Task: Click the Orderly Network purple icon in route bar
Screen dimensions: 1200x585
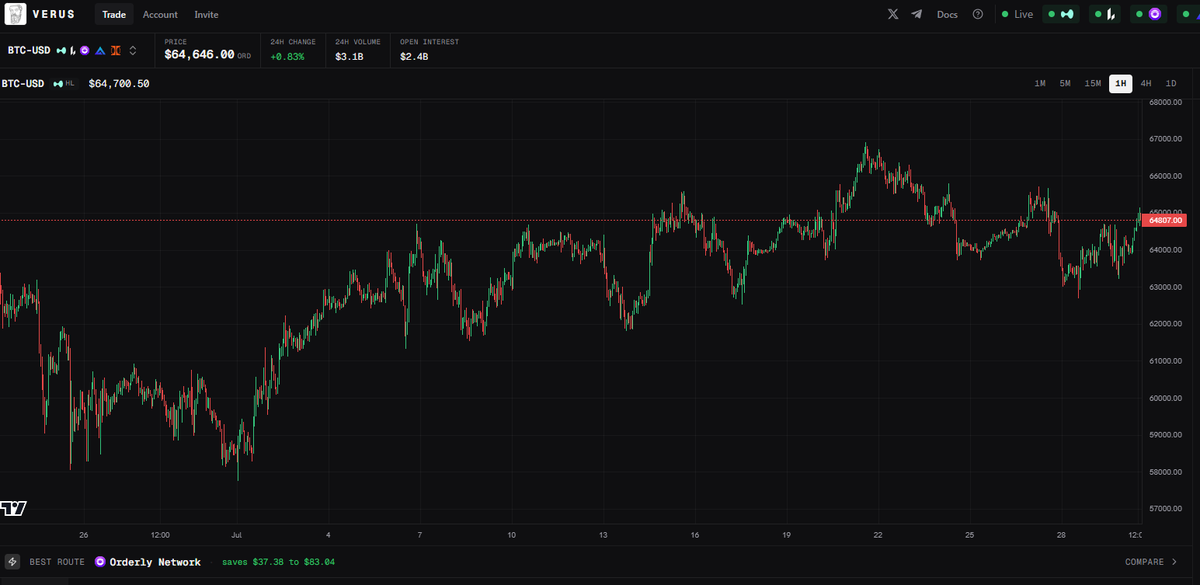Action: click(x=100, y=562)
